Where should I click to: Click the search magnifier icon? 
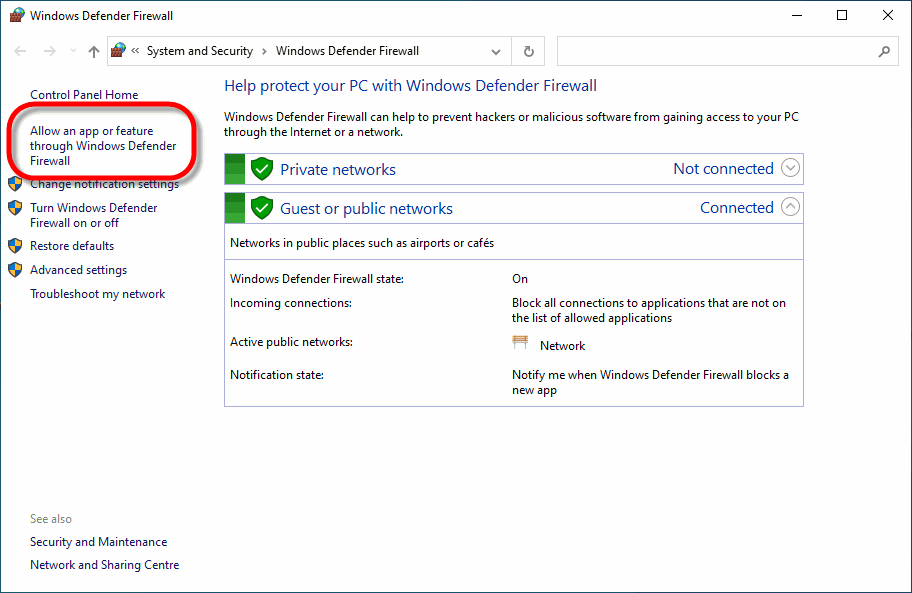(x=884, y=51)
